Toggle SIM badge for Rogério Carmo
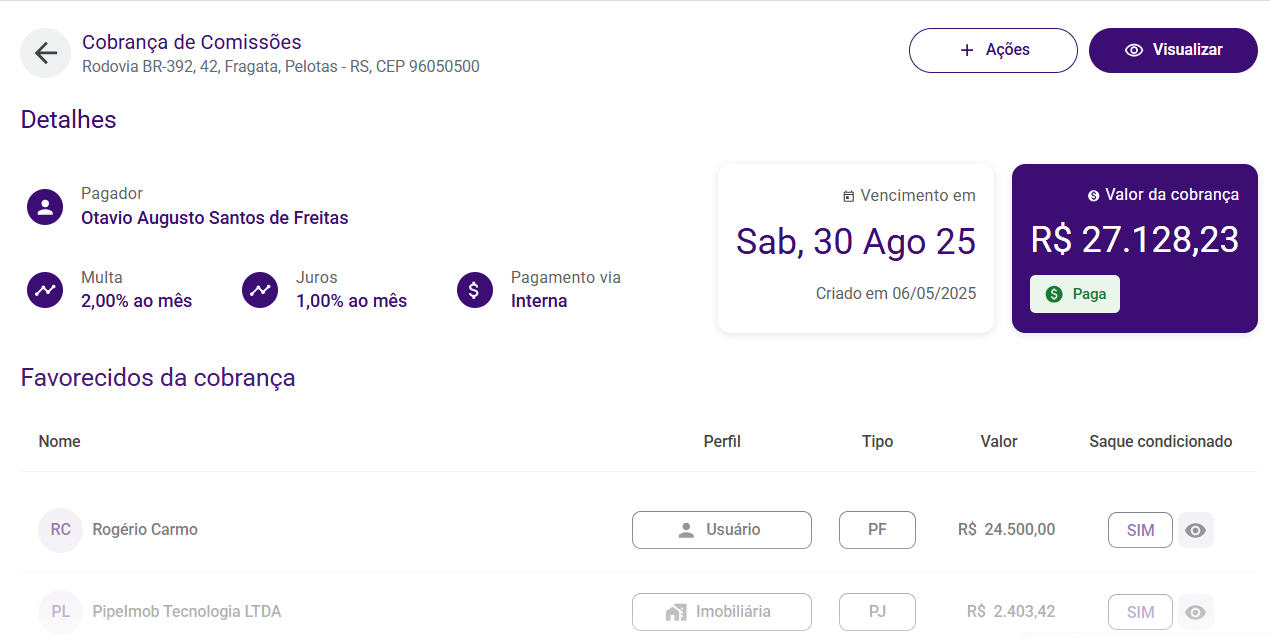 tap(1140, 530)
